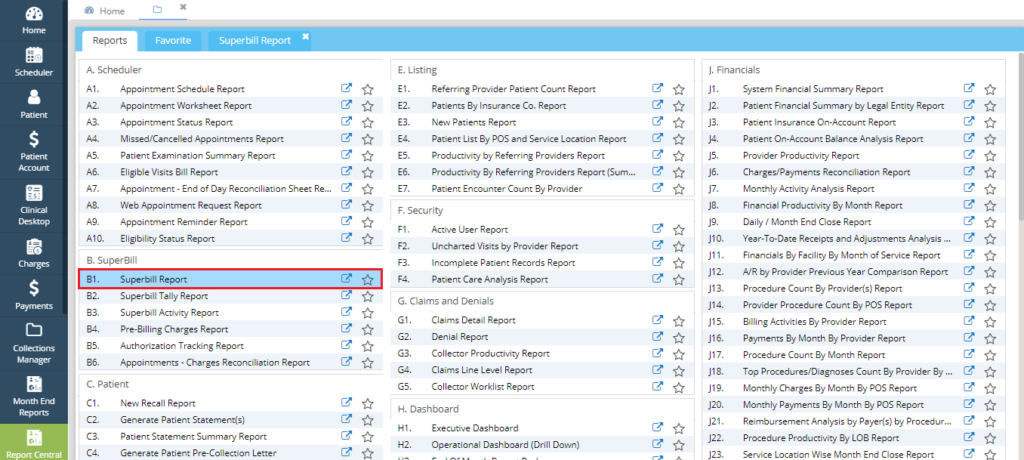Select Report Central in the sidebar
Screen dimensions: 1024x460
33,443
